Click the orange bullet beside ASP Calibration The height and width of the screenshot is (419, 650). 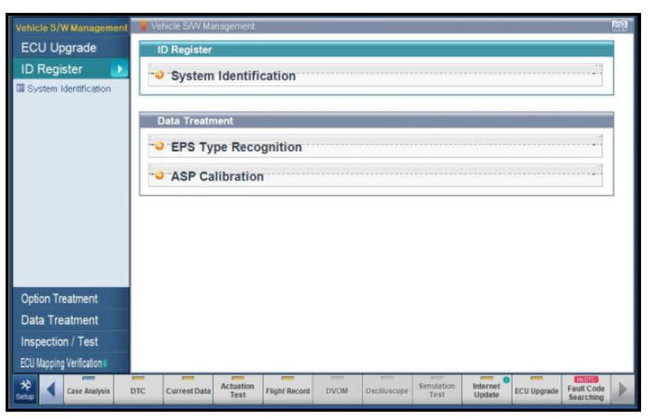pyautogui.click(x=159, y=175)
